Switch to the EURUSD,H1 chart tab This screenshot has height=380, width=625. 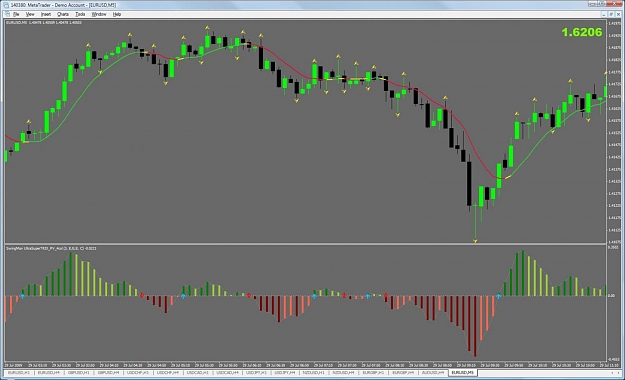tap(19, 372)
